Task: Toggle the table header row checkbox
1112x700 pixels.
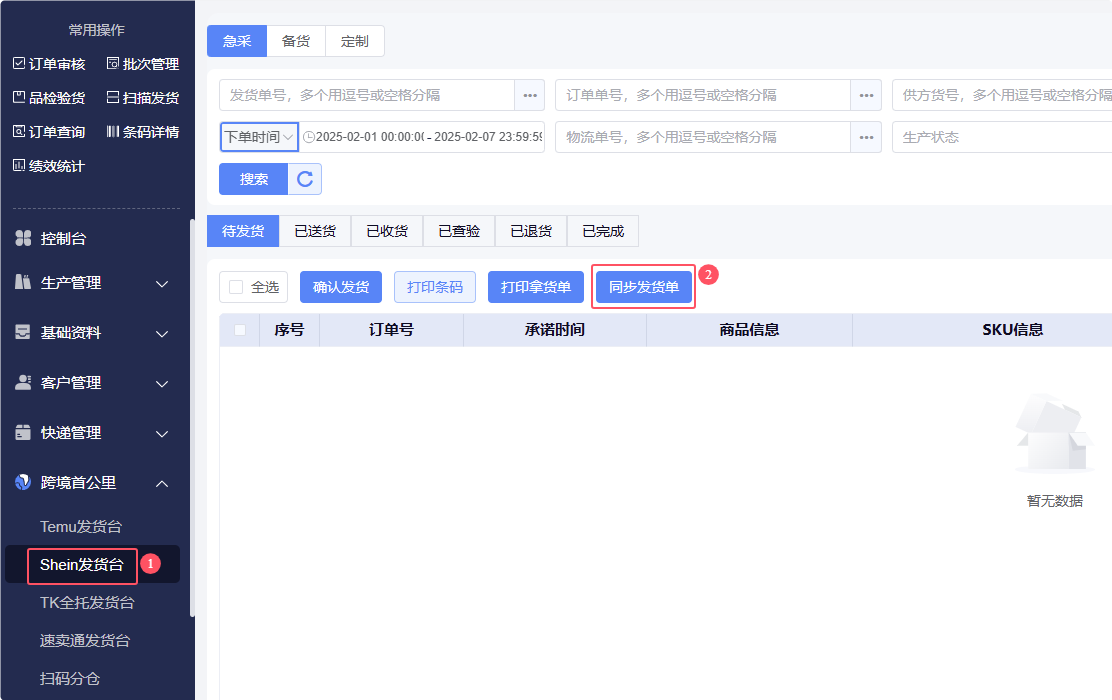Action: pos(240,330)
